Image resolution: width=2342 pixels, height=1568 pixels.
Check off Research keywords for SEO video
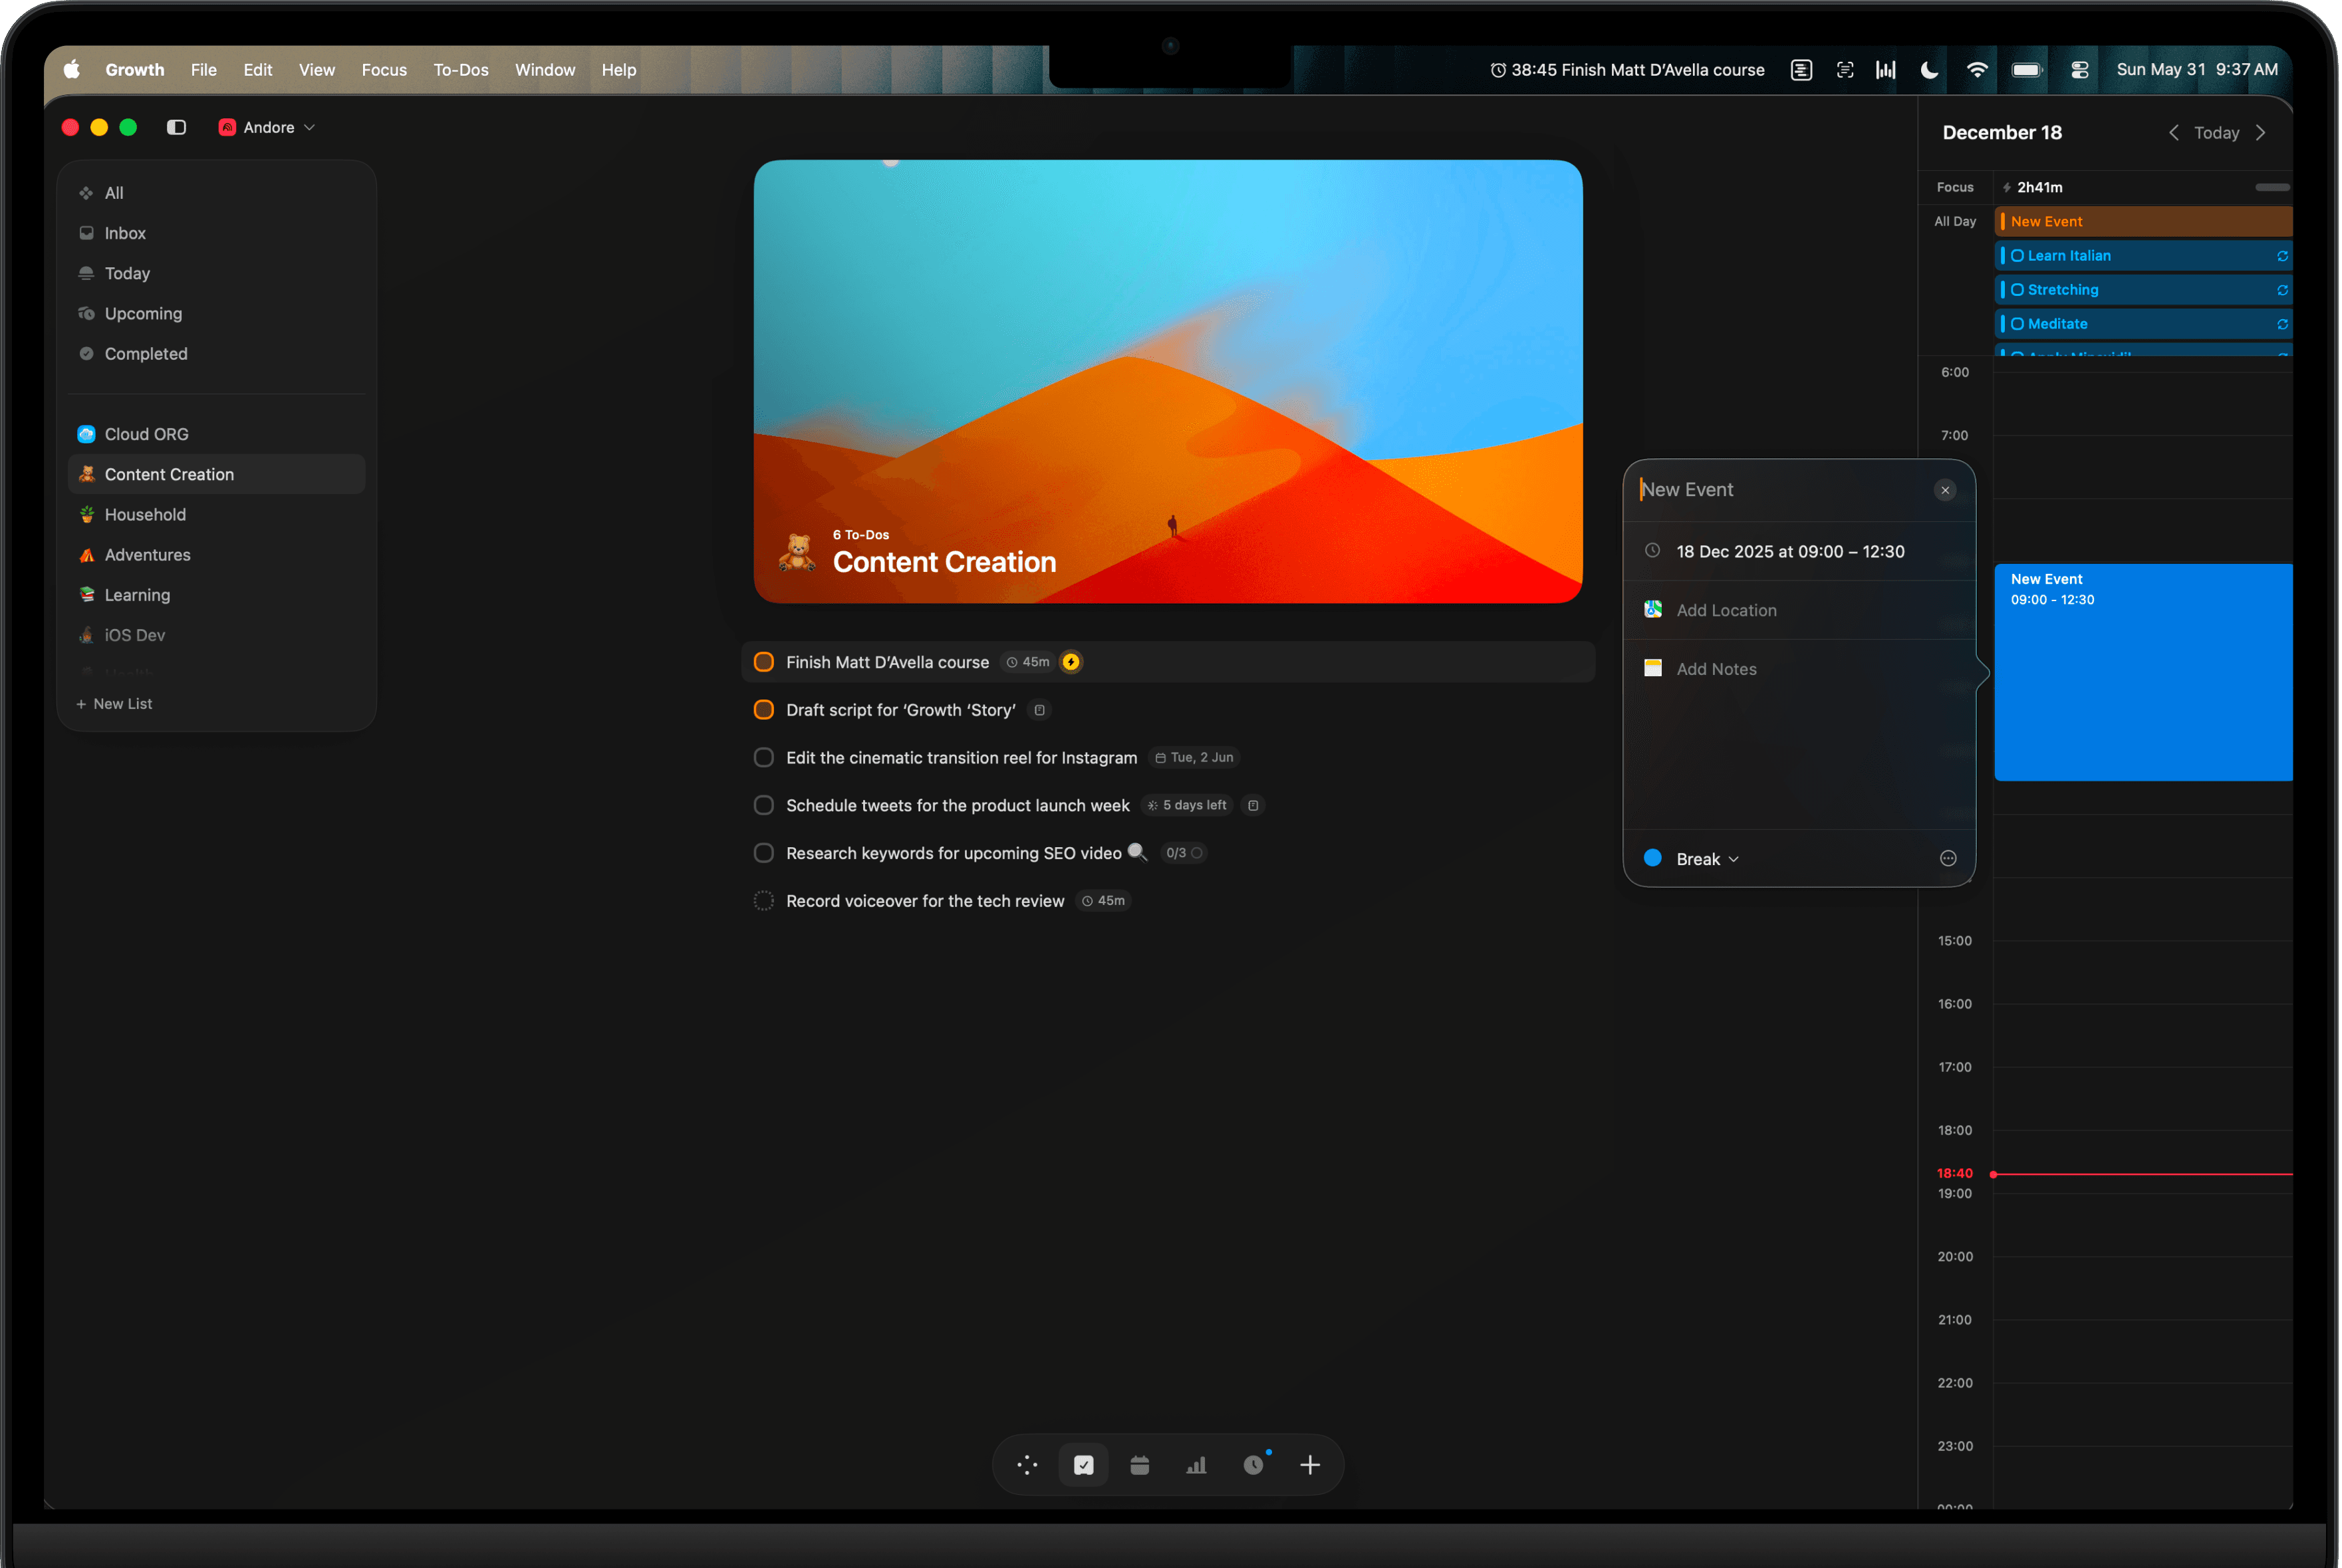[x=764, y=853]
